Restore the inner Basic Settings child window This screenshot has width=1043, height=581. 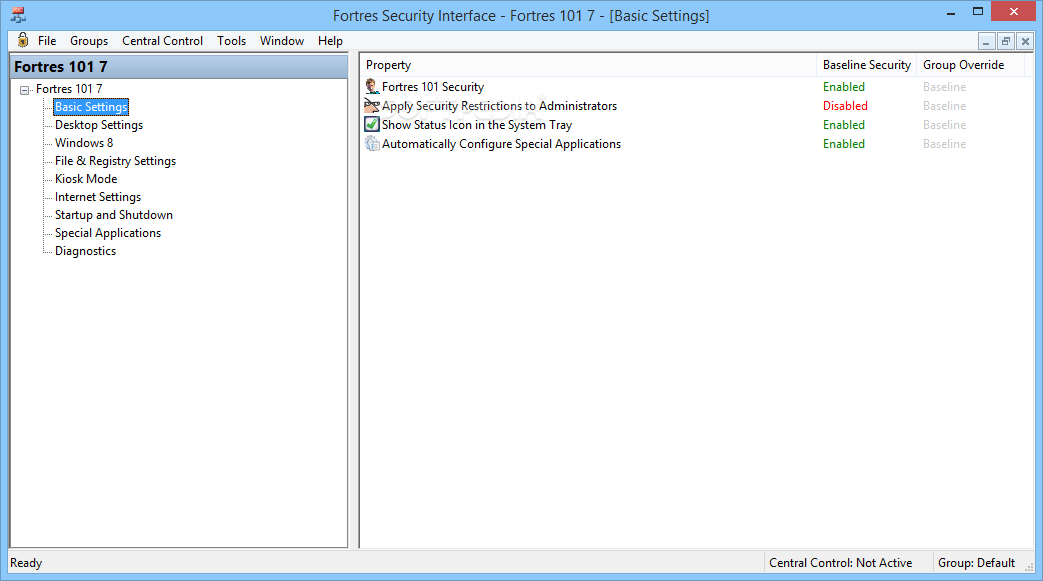coord(1006,41)
